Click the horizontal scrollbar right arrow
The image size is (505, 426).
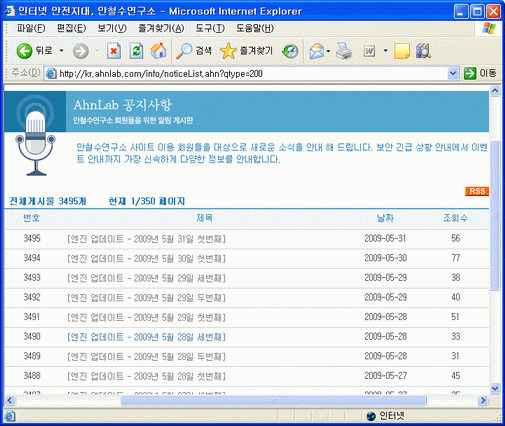click(482, 400)
